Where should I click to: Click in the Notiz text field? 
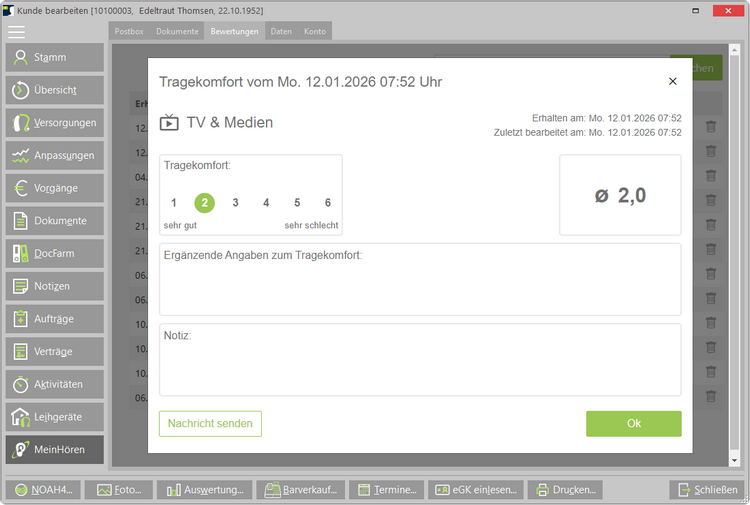420,360
